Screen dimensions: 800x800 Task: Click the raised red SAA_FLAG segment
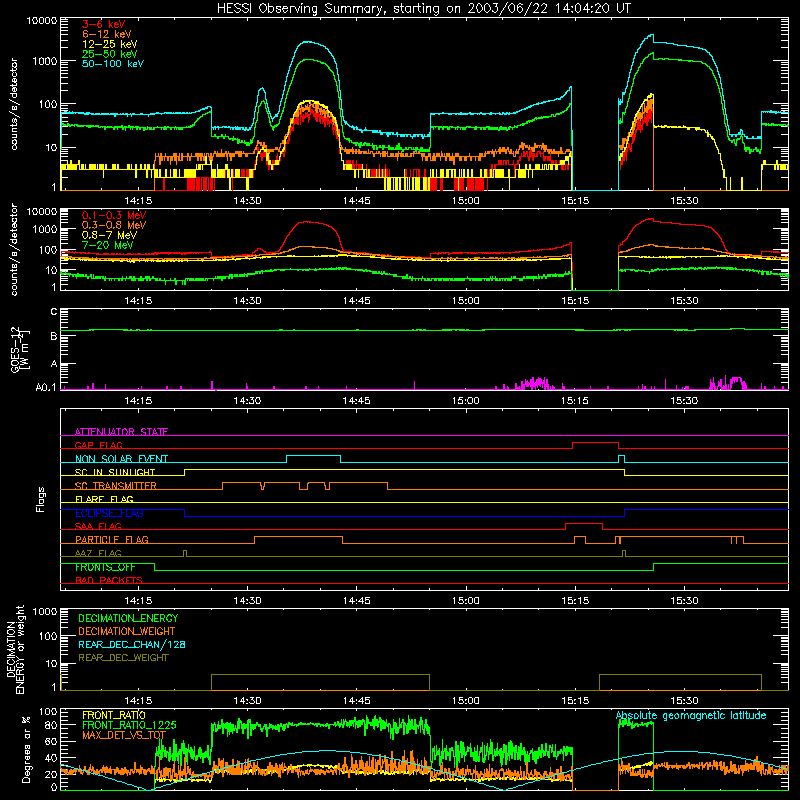[x=584, y=523]
